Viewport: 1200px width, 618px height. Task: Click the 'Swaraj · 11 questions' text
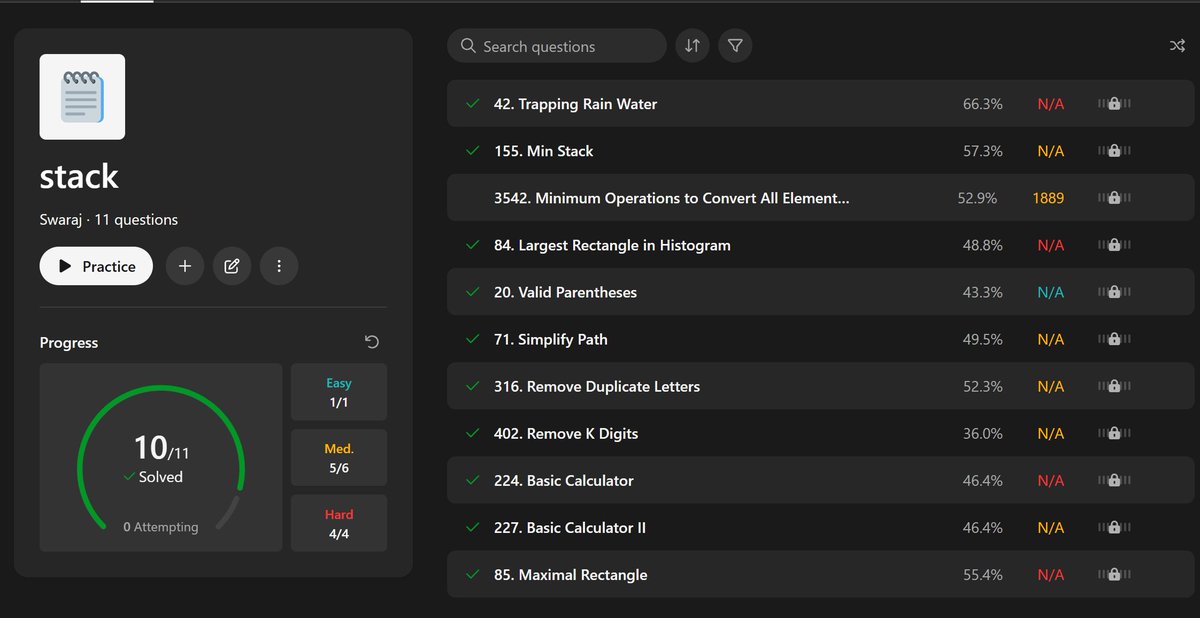coord(109,219)
